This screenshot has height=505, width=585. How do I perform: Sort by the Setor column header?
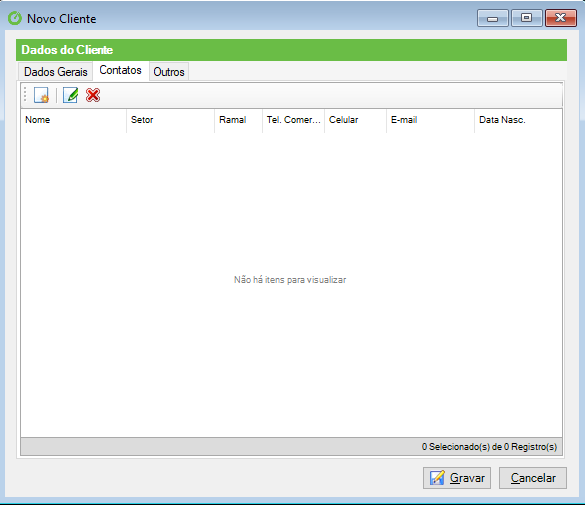tap(171, 120)
